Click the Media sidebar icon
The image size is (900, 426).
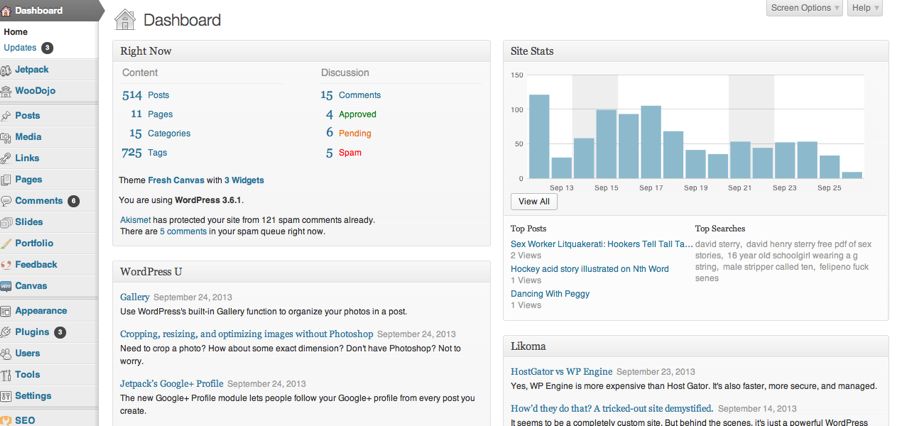(6, 137)
